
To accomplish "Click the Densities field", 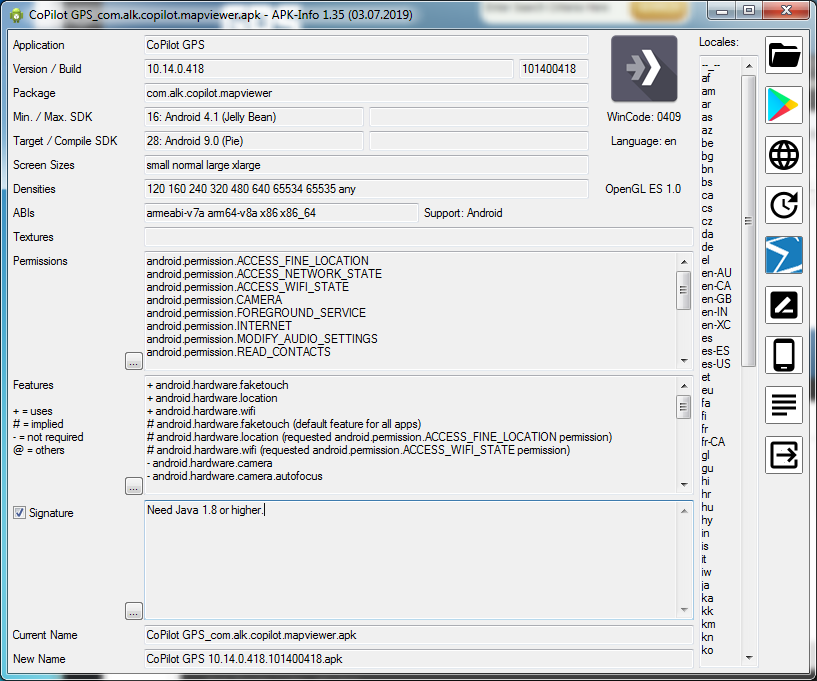I will [366, 189].
